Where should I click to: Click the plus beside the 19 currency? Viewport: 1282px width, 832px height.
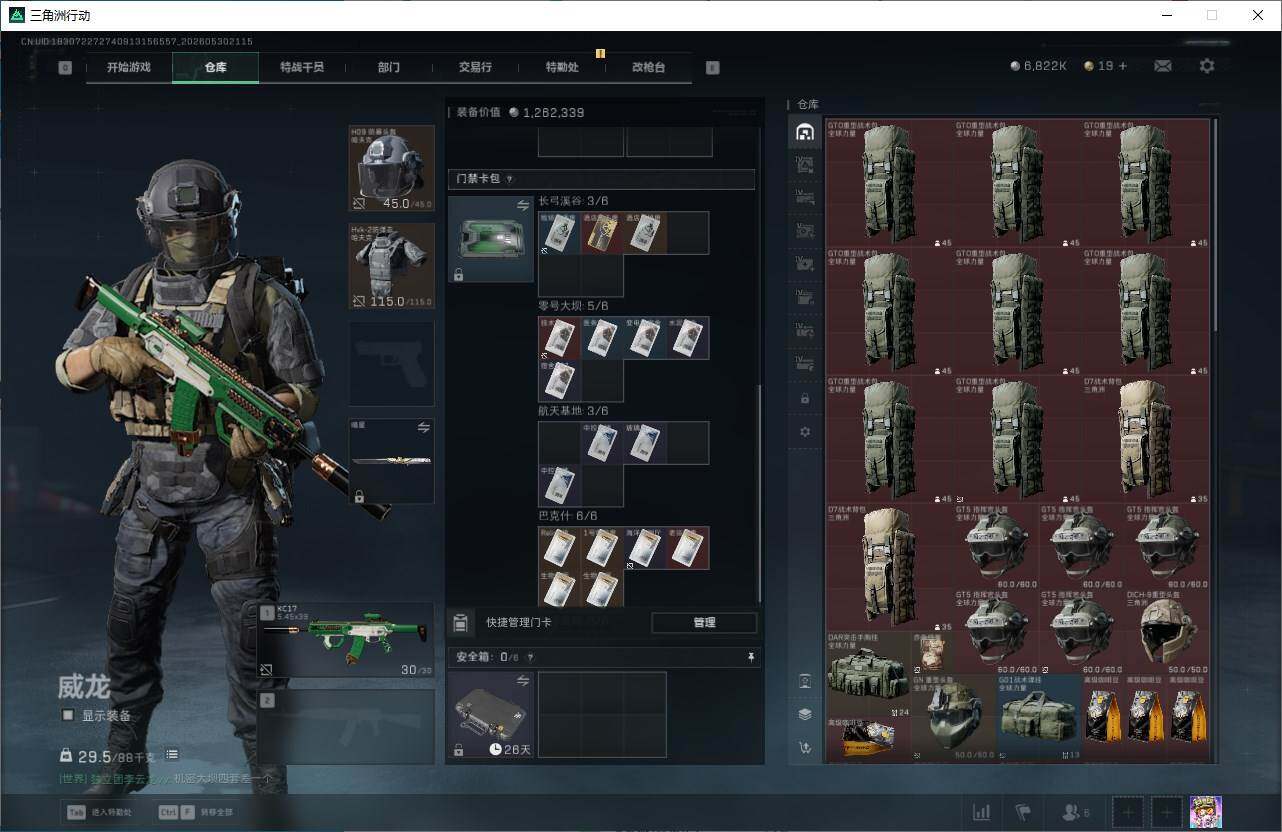coord(1123,66)
